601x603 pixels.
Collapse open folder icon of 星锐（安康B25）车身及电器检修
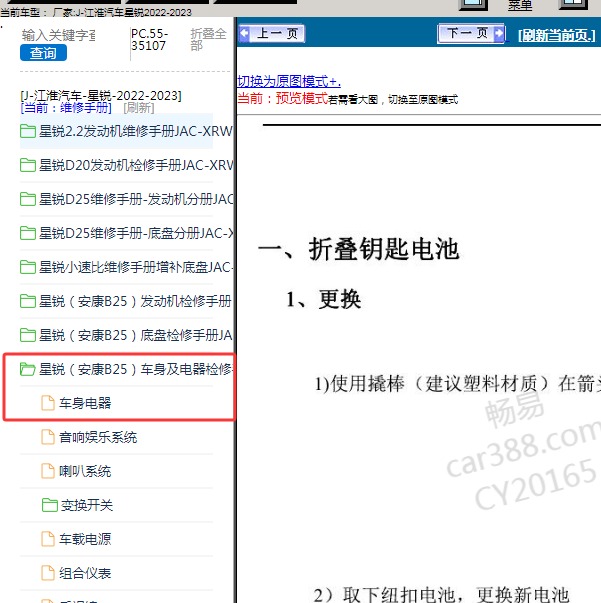coord(28,369)
